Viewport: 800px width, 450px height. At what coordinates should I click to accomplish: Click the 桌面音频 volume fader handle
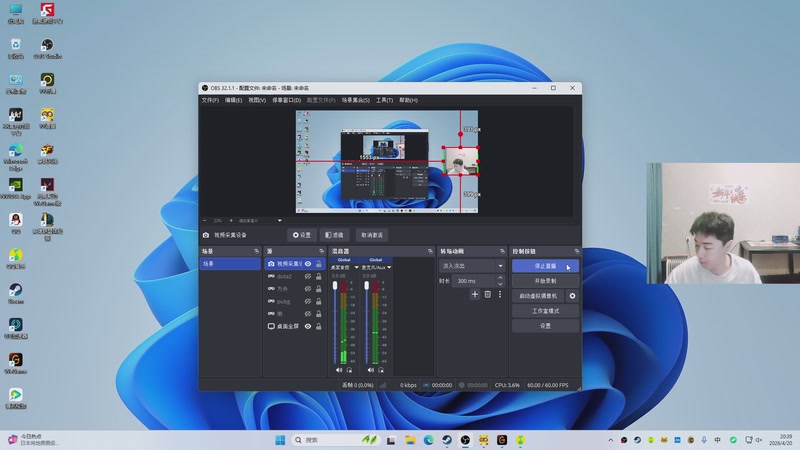[x=335, y=286]
